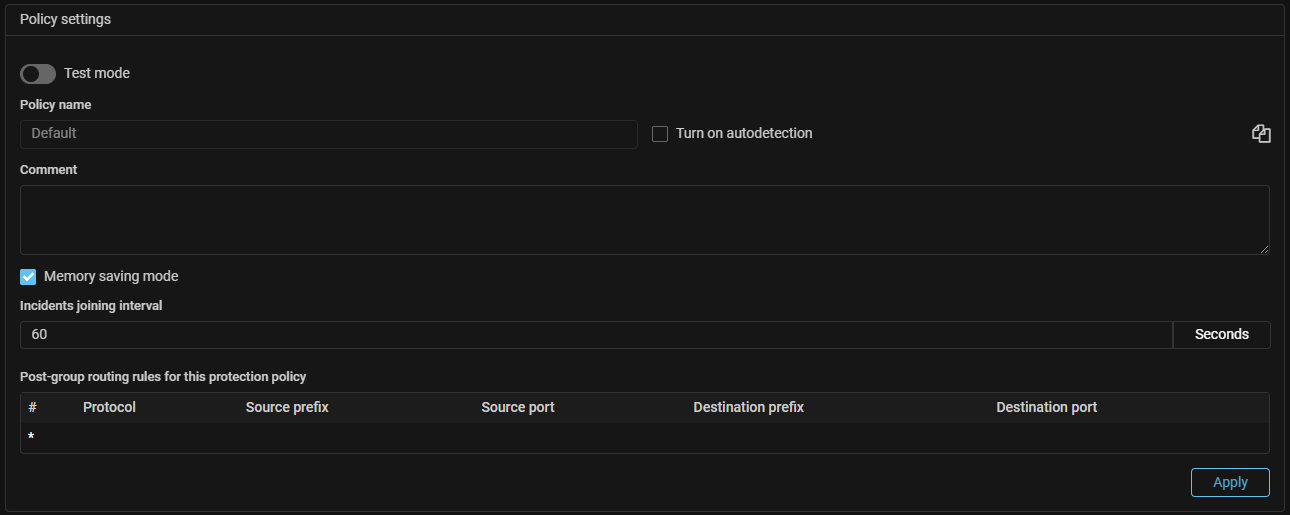The width and height of the screenshot is (1290, 515).
Task: Click the Protocol column header
Action: [x=109, y=407]
